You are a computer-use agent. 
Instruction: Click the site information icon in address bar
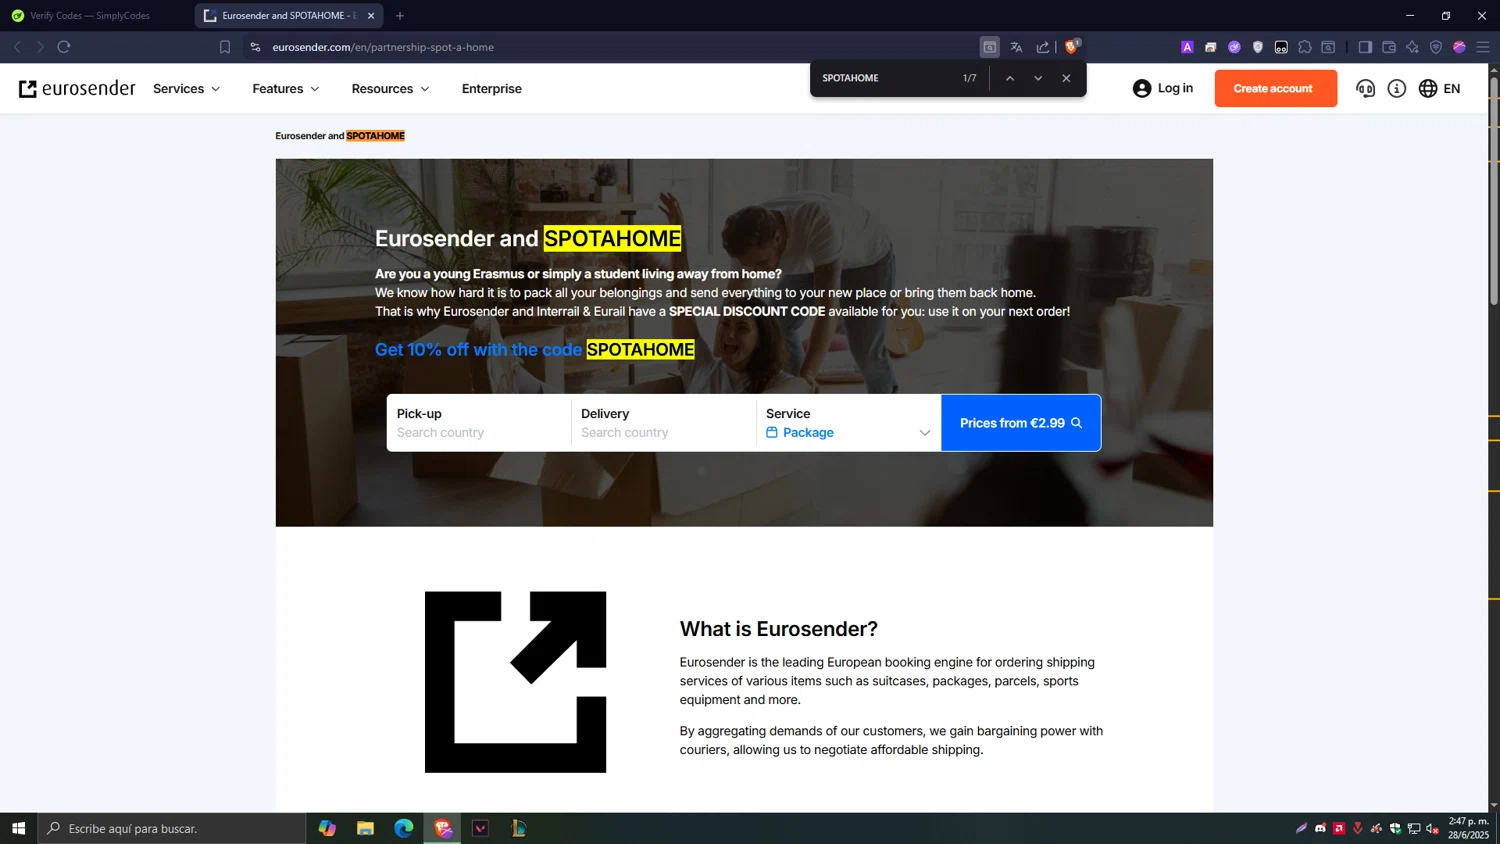(x=255, y=47)
